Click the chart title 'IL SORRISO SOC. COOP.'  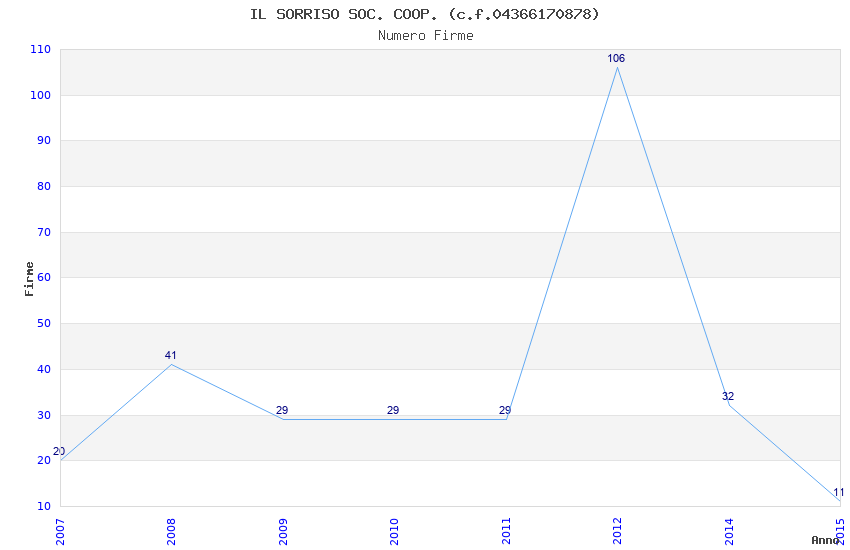tap(343, 14)
